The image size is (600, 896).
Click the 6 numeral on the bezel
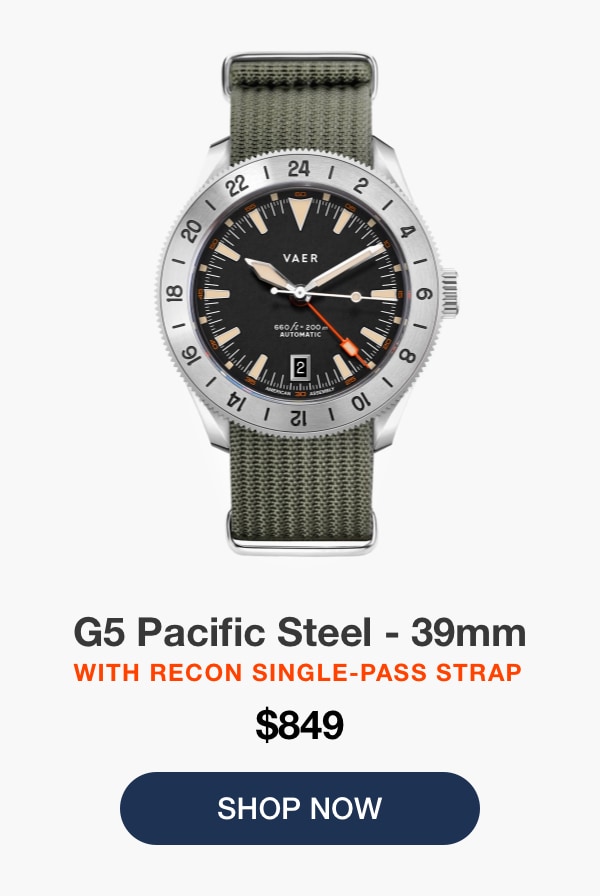click(424, 294)
